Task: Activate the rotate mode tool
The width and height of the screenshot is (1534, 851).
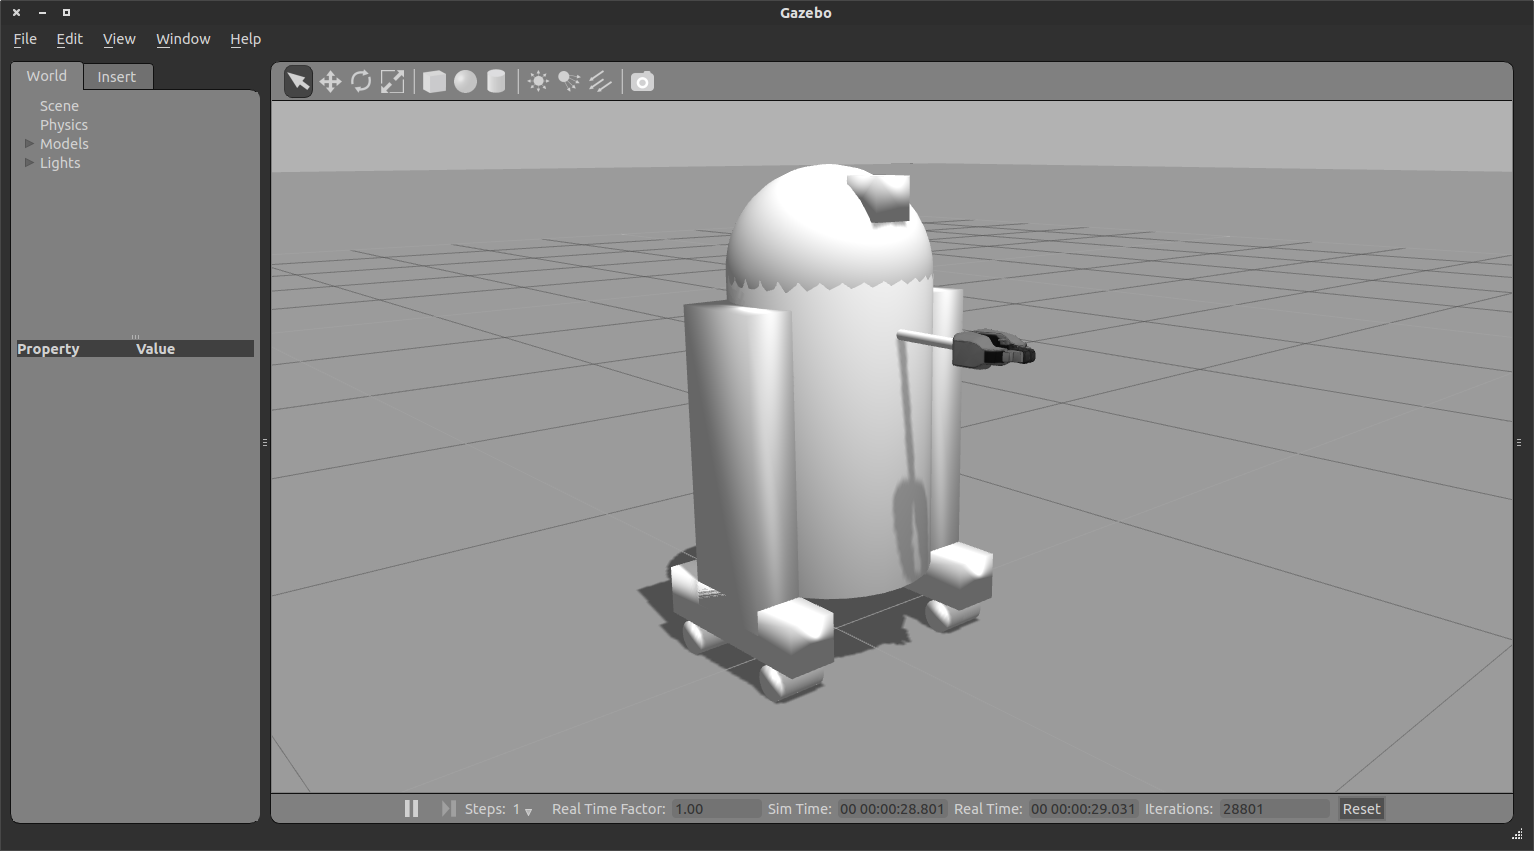Action: pos(361,81)
